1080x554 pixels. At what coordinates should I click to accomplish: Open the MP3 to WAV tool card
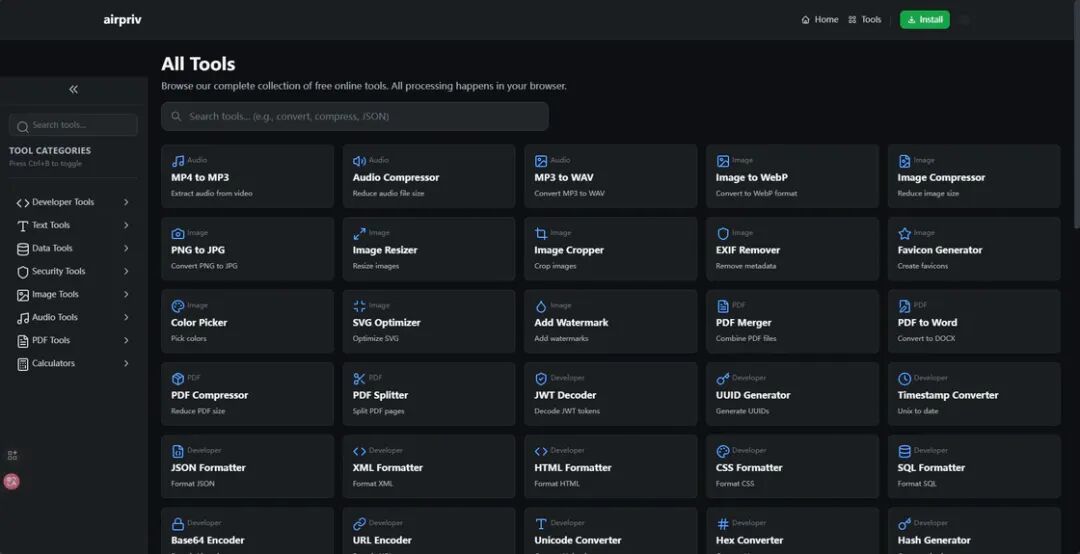click(610, 176)
